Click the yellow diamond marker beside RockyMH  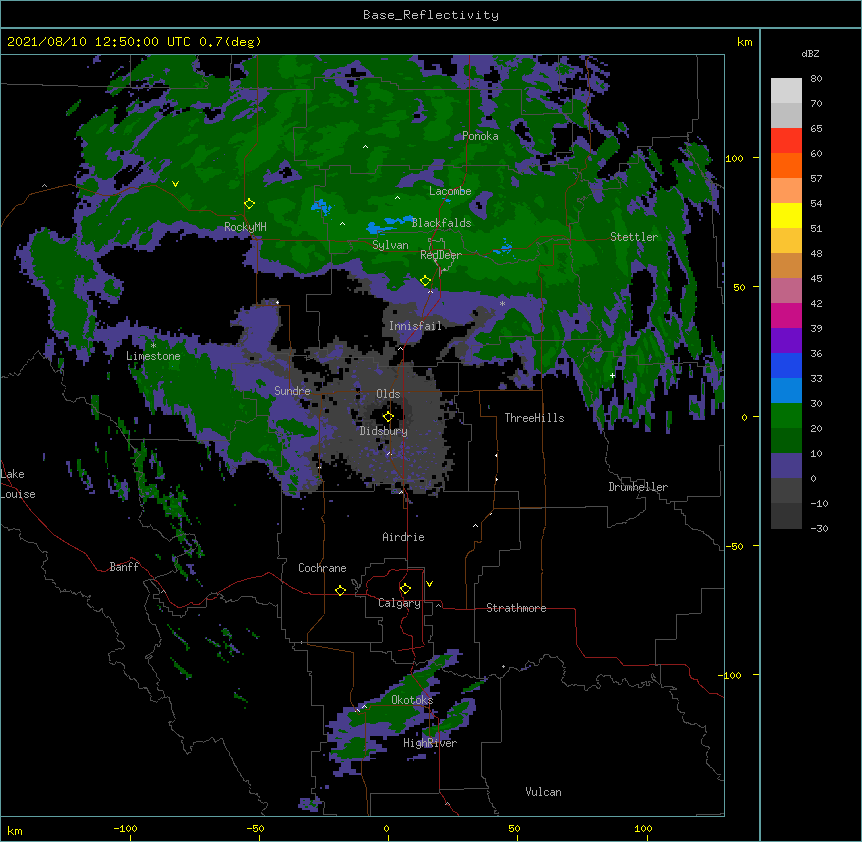(250, 204)
